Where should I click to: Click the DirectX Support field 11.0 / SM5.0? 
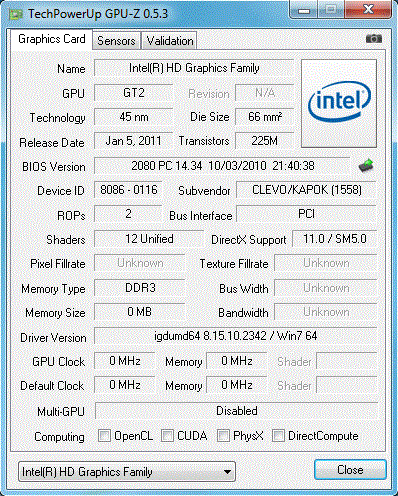pos(335,239)
